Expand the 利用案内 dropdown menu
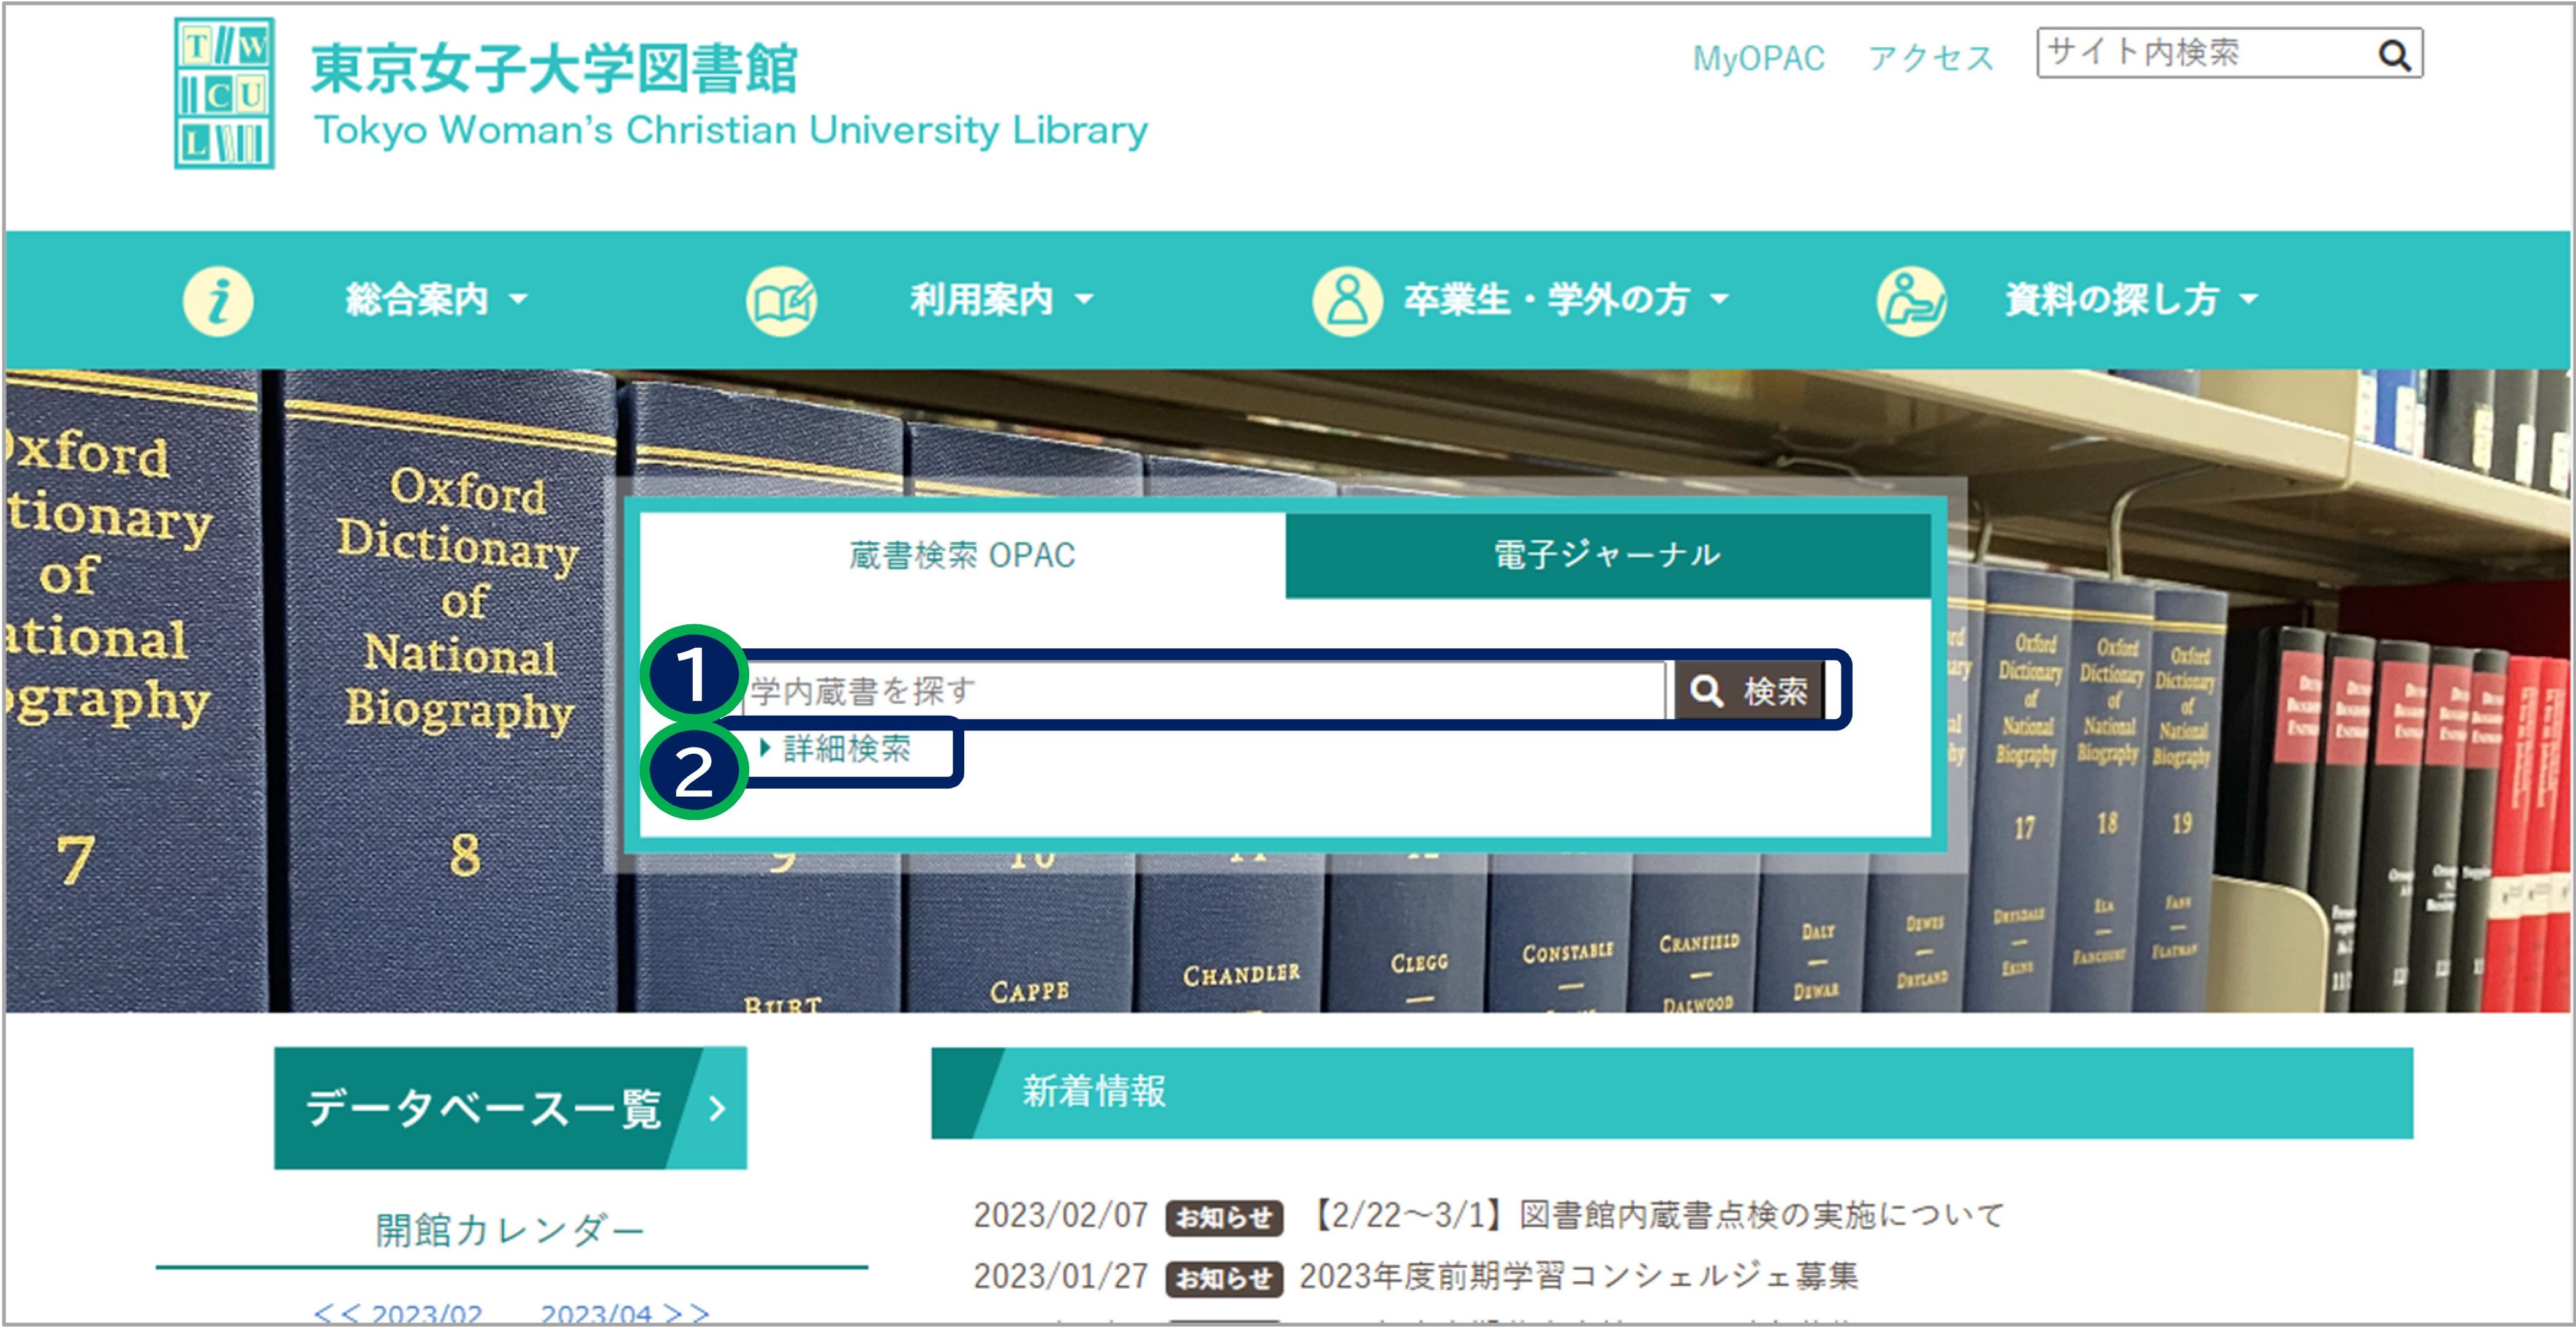Viewport: 2576px width, 1329px height. [1001, 299]
